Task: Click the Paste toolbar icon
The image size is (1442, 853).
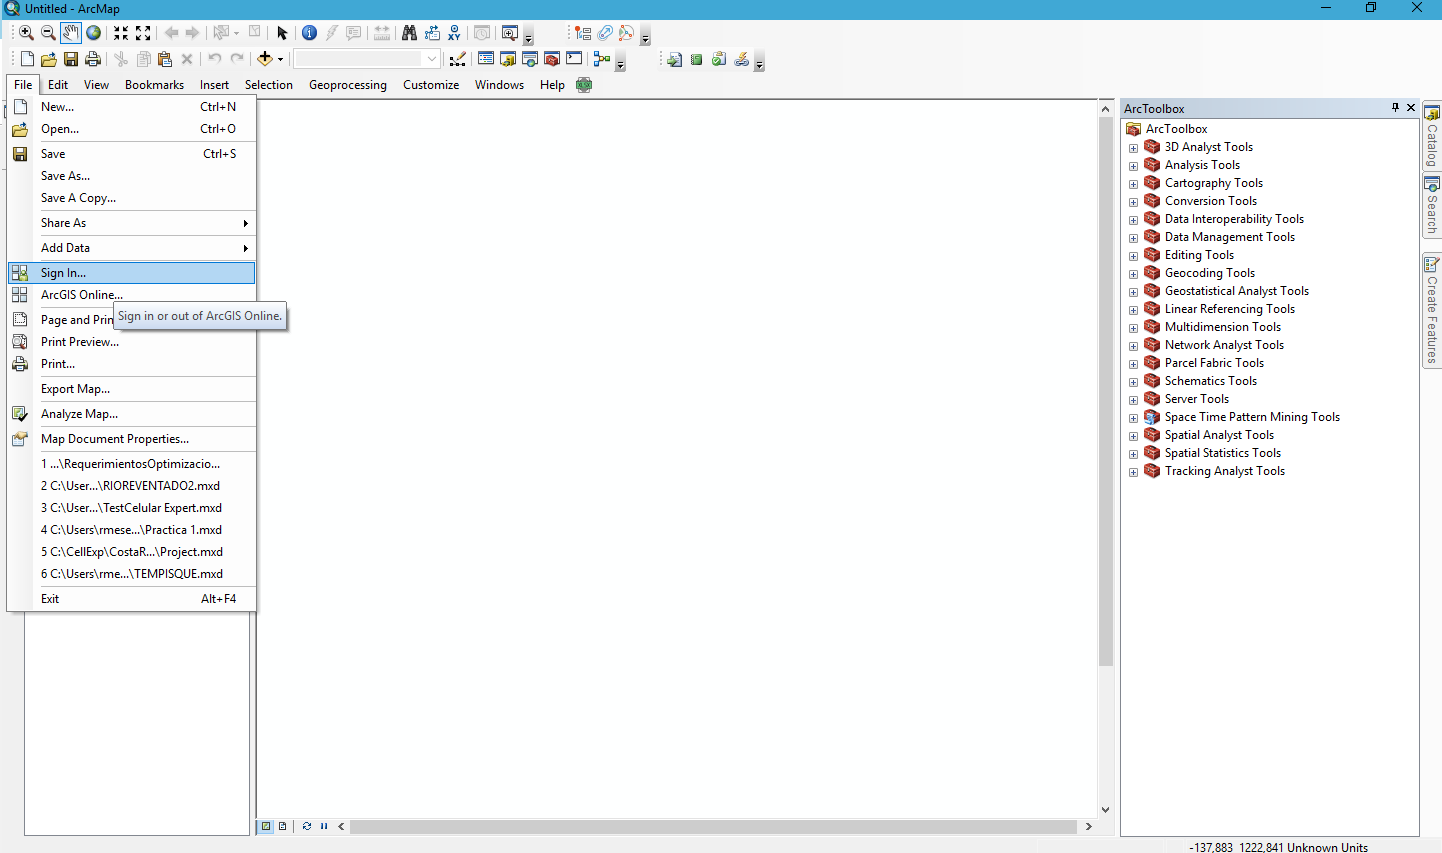Action: pyautogui.click(x=165, y=59)
